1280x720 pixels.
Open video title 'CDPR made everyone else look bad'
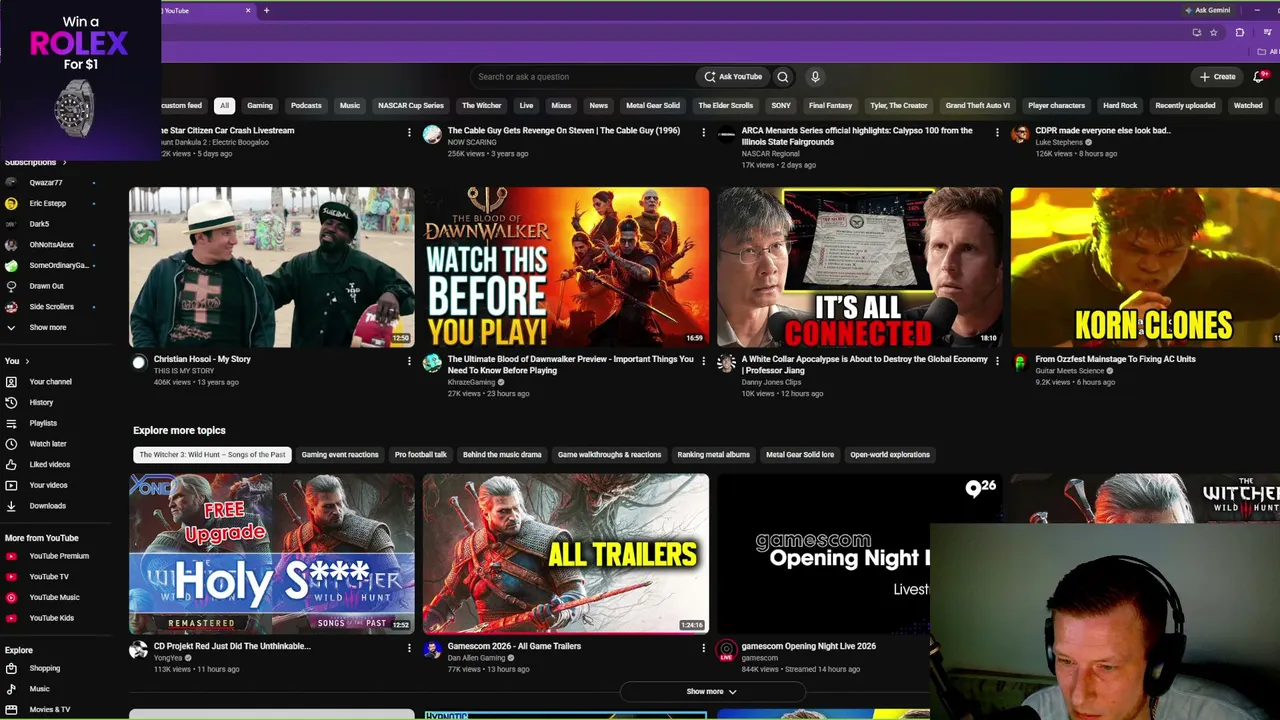click(1103, 131)
